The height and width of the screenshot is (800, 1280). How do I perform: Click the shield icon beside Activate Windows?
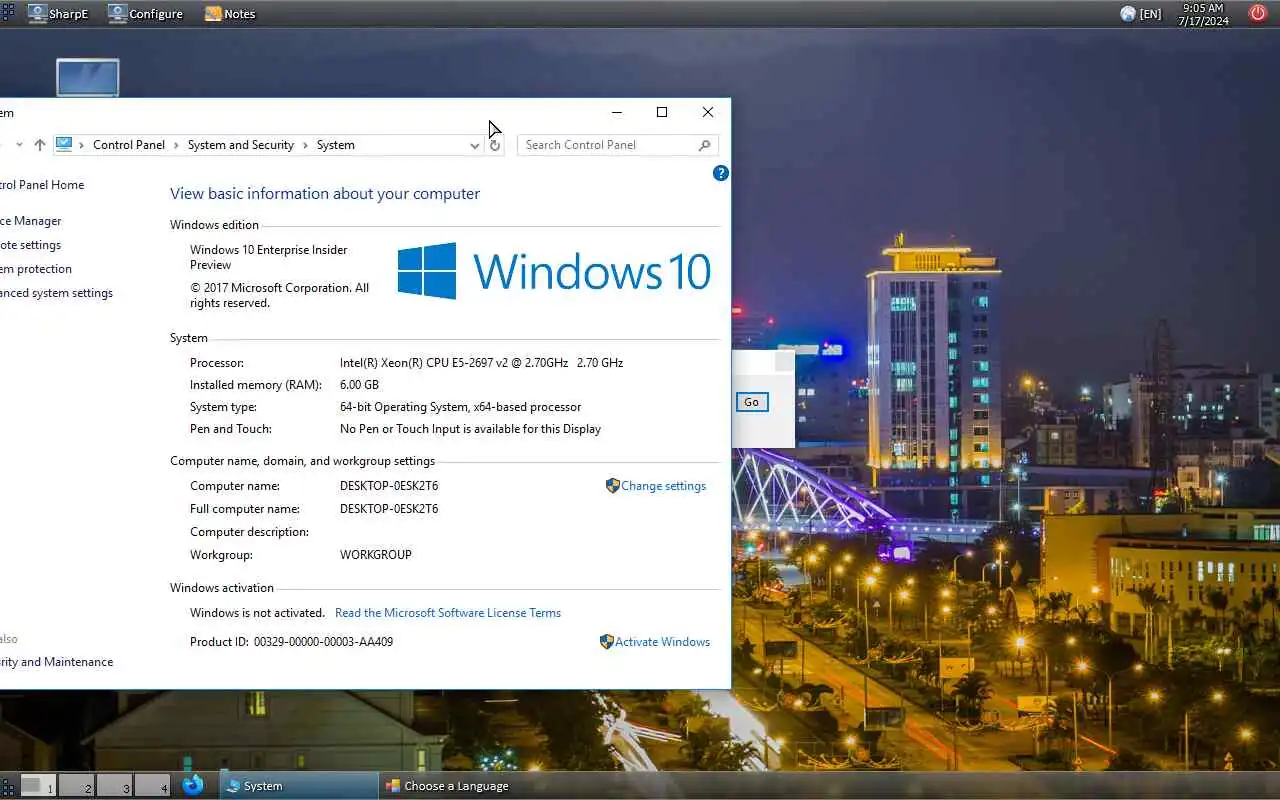click(607, 642)
